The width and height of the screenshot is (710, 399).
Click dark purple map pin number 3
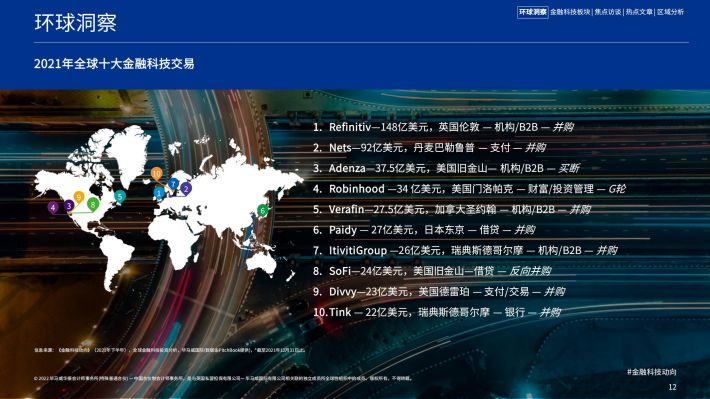[x=69, y=206]
